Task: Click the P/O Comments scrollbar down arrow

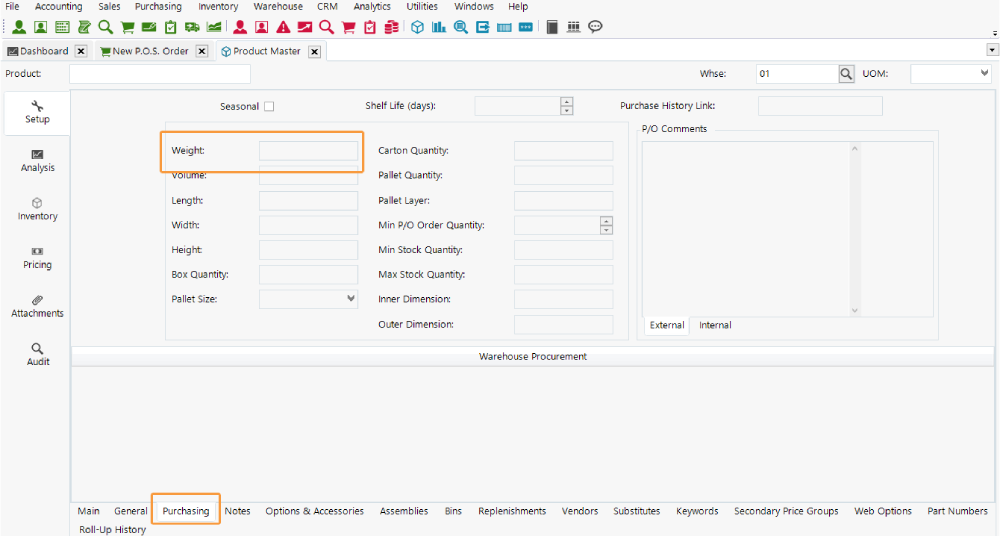Action: [x=855, y=311]
